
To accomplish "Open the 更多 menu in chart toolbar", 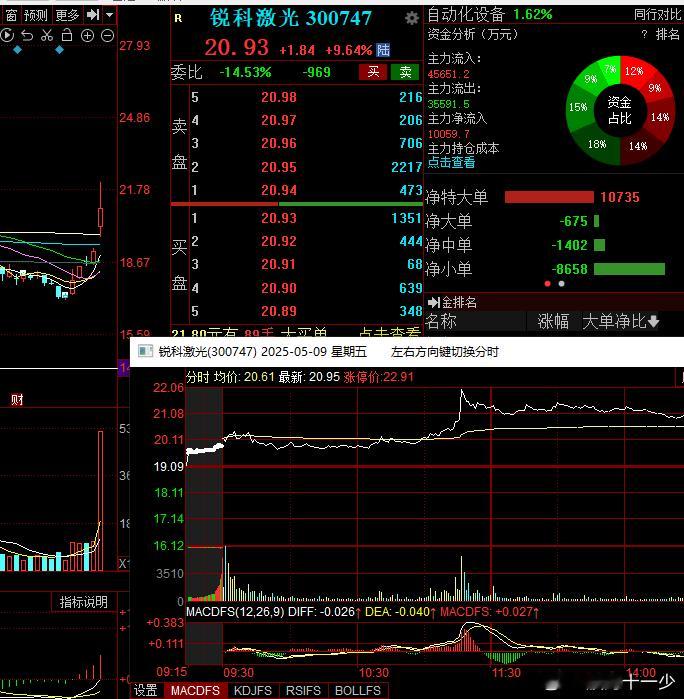I will 67,16.
